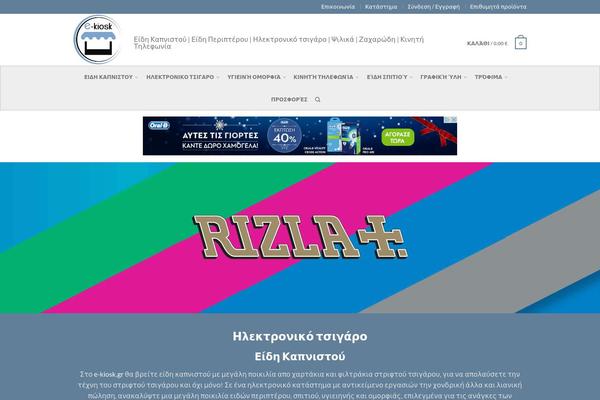The height and width of the screenshot is (400, 600).
Task: Click the Επικοινωνία link in top bar
Action: [x=338, y=7]
